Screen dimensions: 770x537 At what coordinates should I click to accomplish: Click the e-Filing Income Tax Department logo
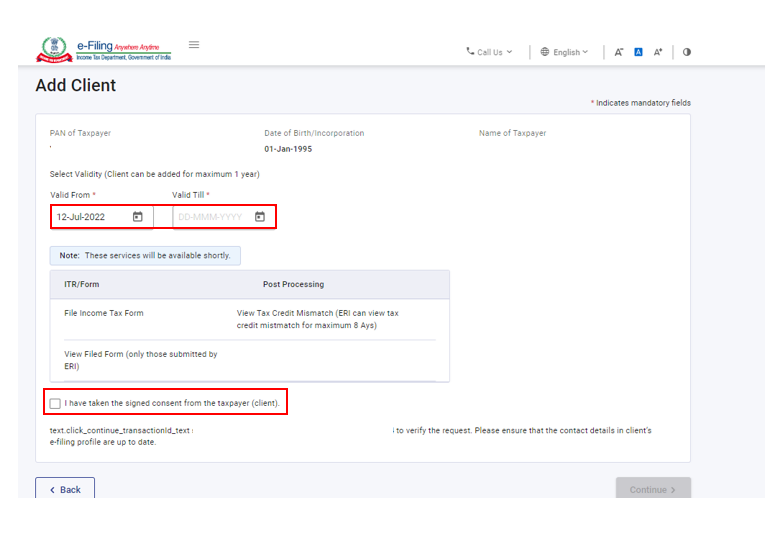(x=104, y=49)
